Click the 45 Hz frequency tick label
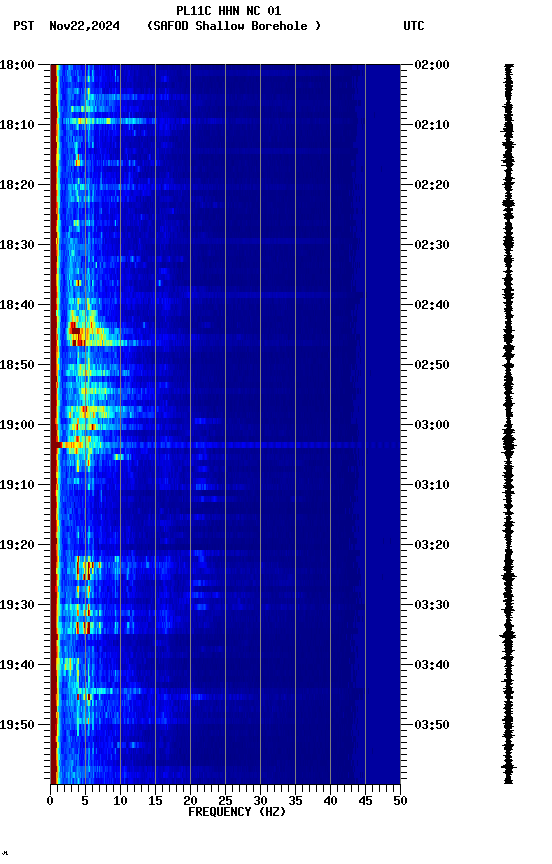552x864 pixels. (365, 801)
